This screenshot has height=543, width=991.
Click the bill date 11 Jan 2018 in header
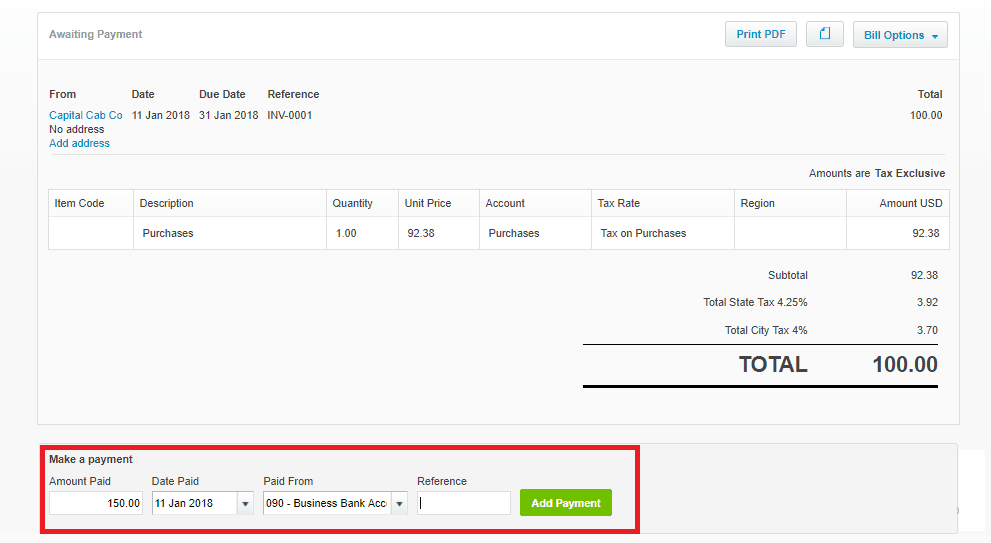(x=161, y=115)
